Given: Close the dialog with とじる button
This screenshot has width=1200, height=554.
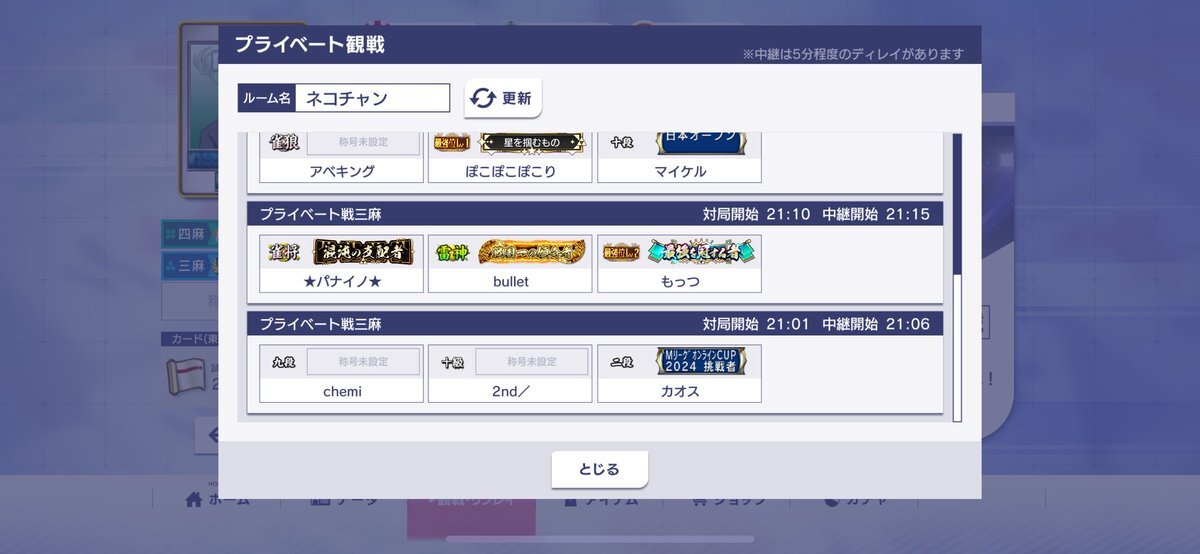Looking at the screenshot, I should pos(600,469).
